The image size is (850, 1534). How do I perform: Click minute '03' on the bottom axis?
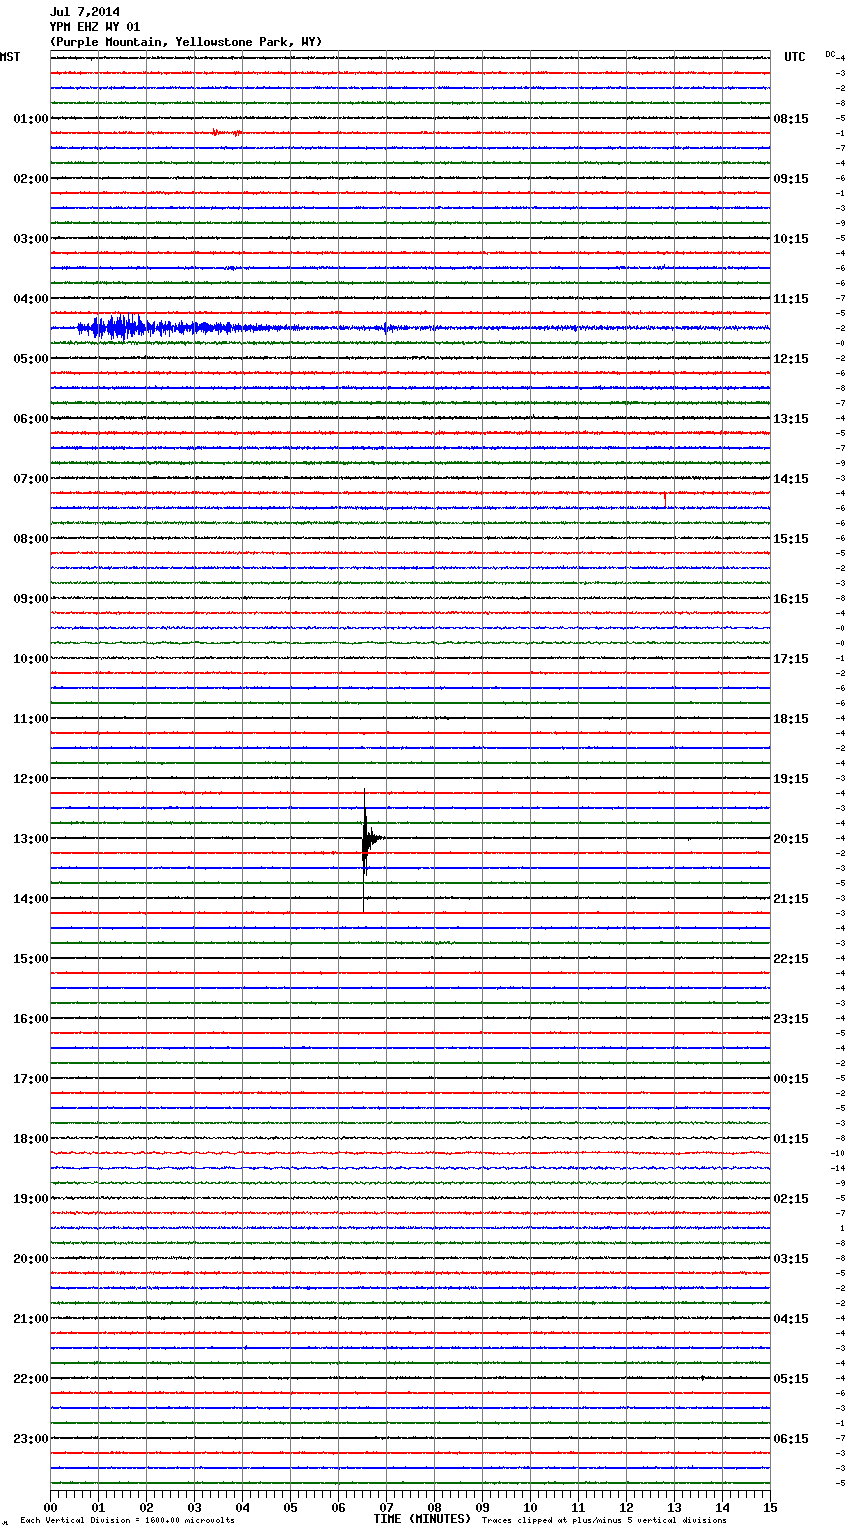(195, 1508)
